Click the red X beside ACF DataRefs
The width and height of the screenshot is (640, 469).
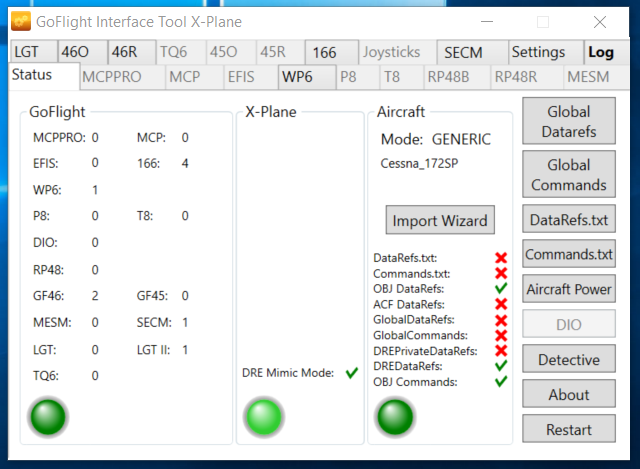click(501, 304)
